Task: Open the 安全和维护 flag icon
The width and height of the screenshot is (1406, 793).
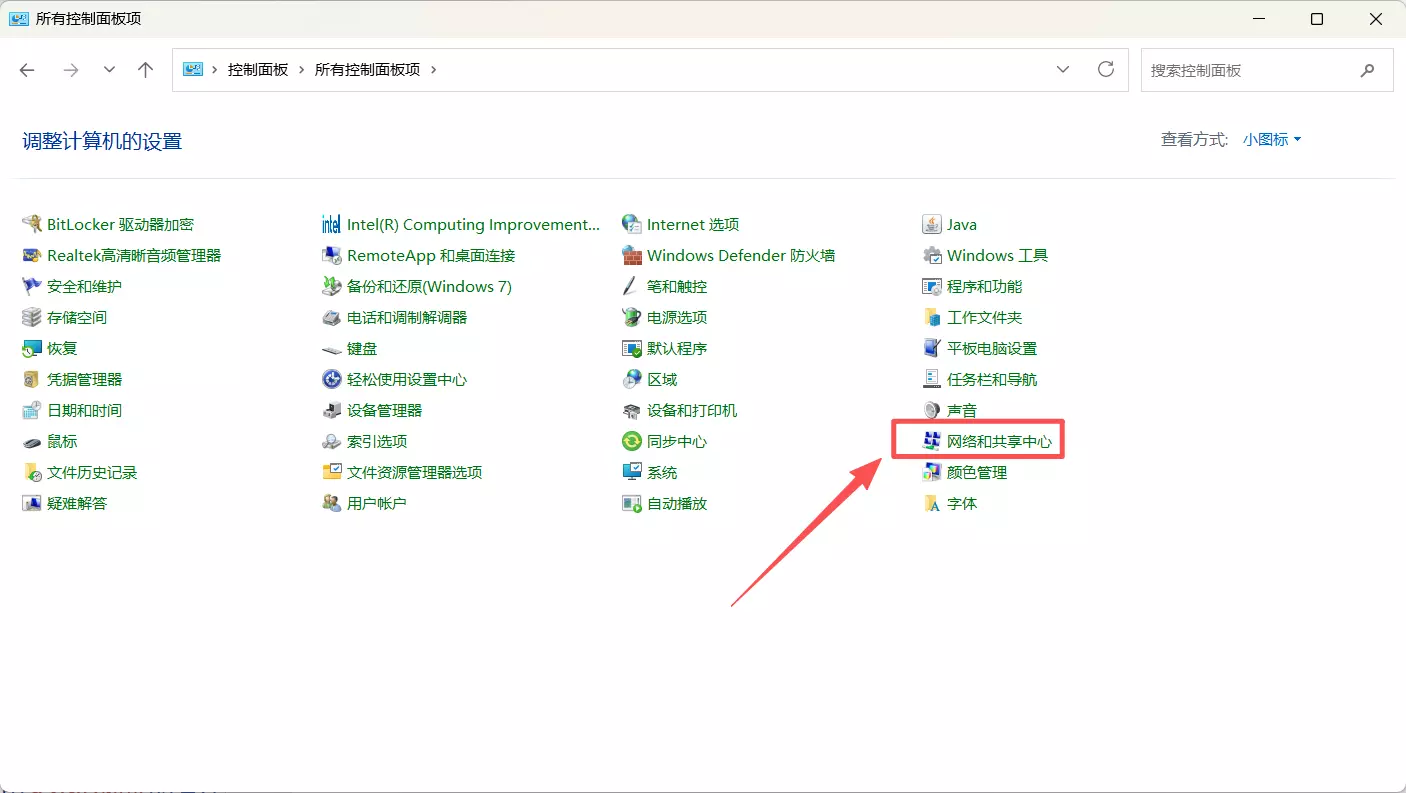Action: [x=31, y=286]
